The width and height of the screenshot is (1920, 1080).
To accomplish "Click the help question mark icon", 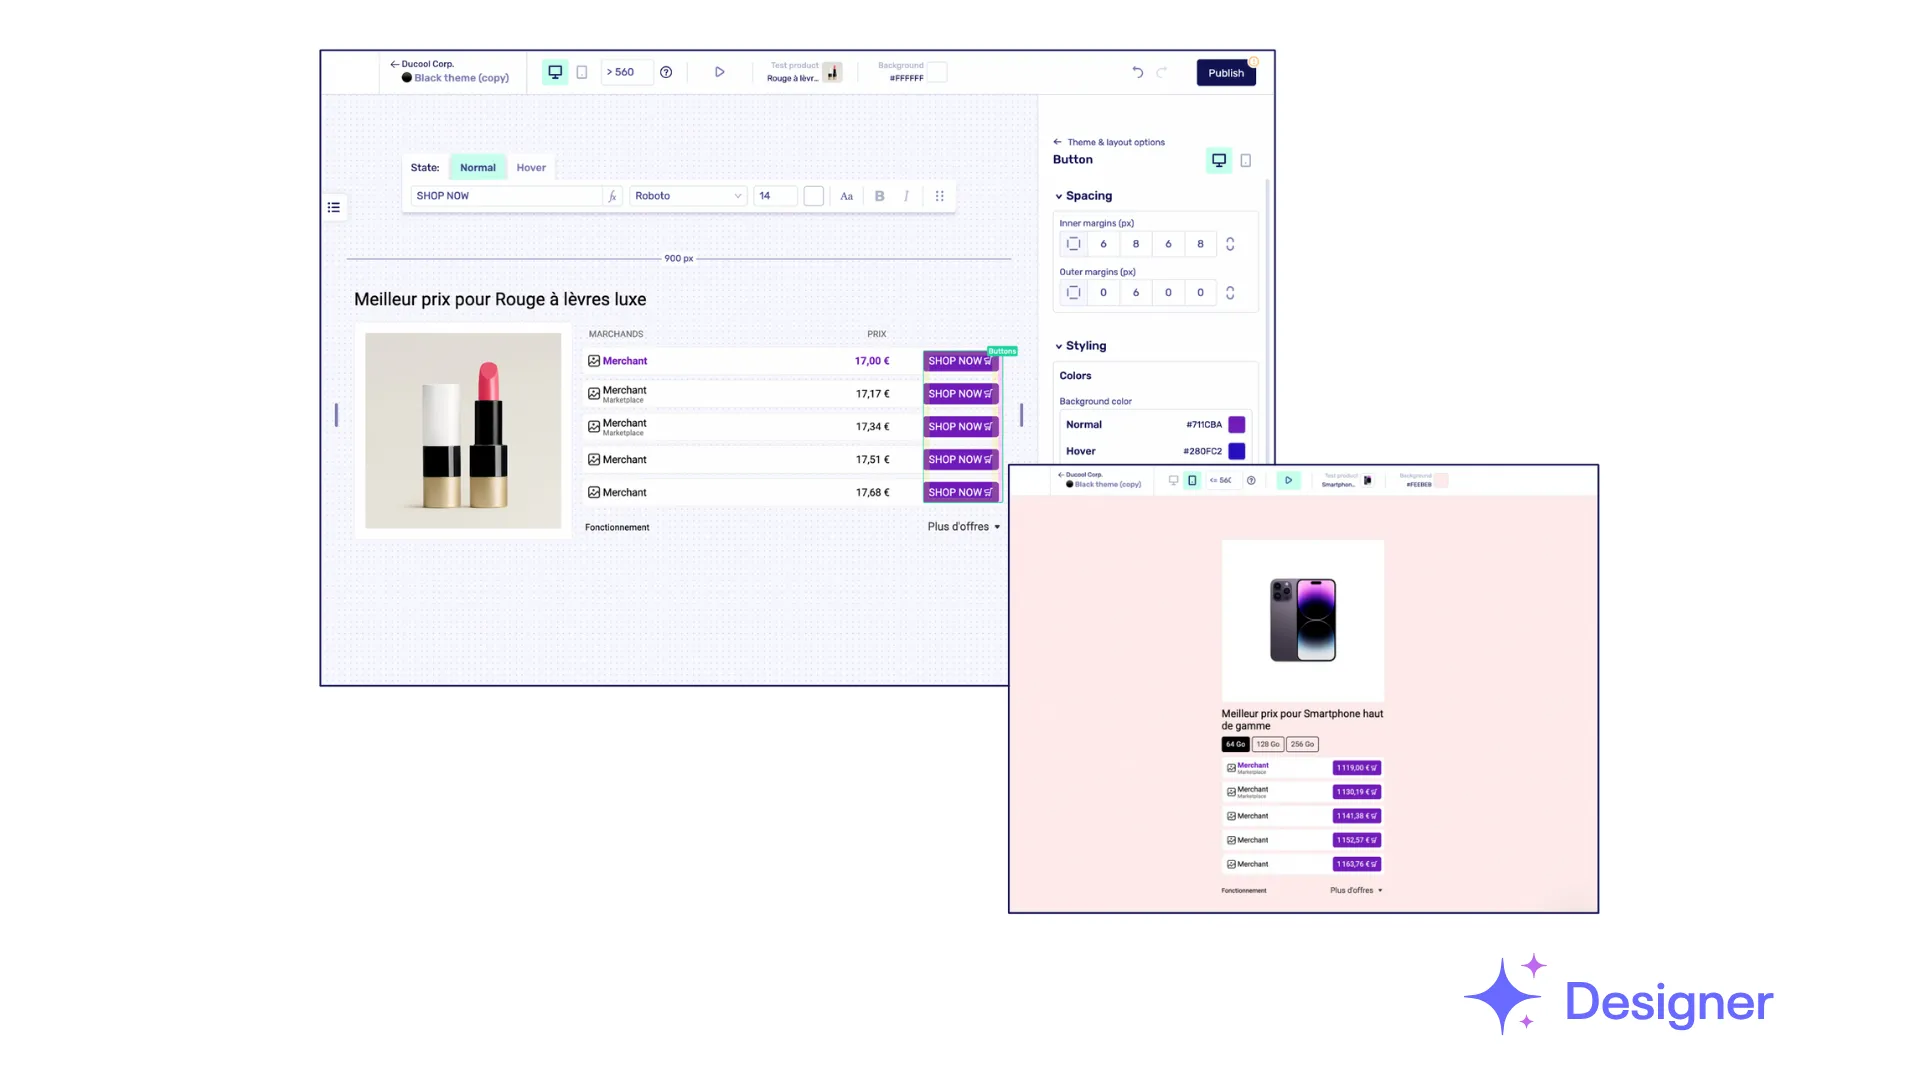I will click(x=666, y=72).
